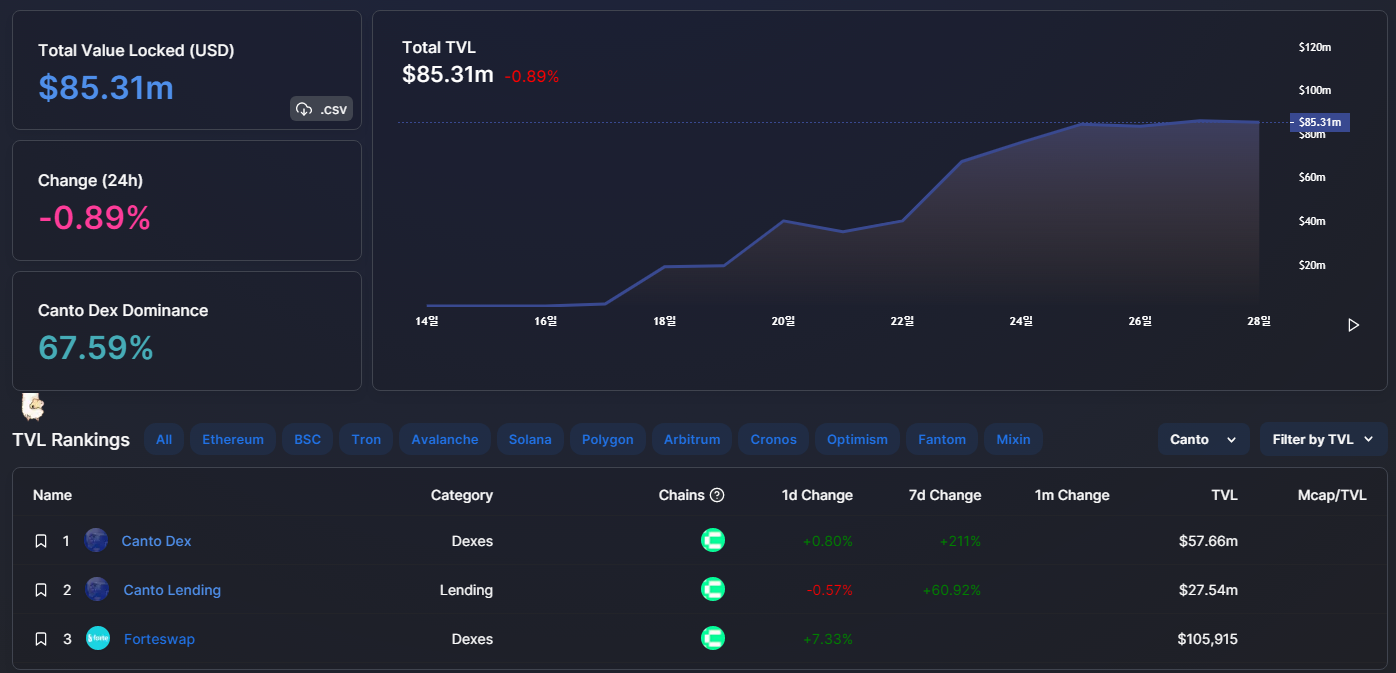Click the Lending category cell
Viewport: 1396px width, 673px height.
466,590
